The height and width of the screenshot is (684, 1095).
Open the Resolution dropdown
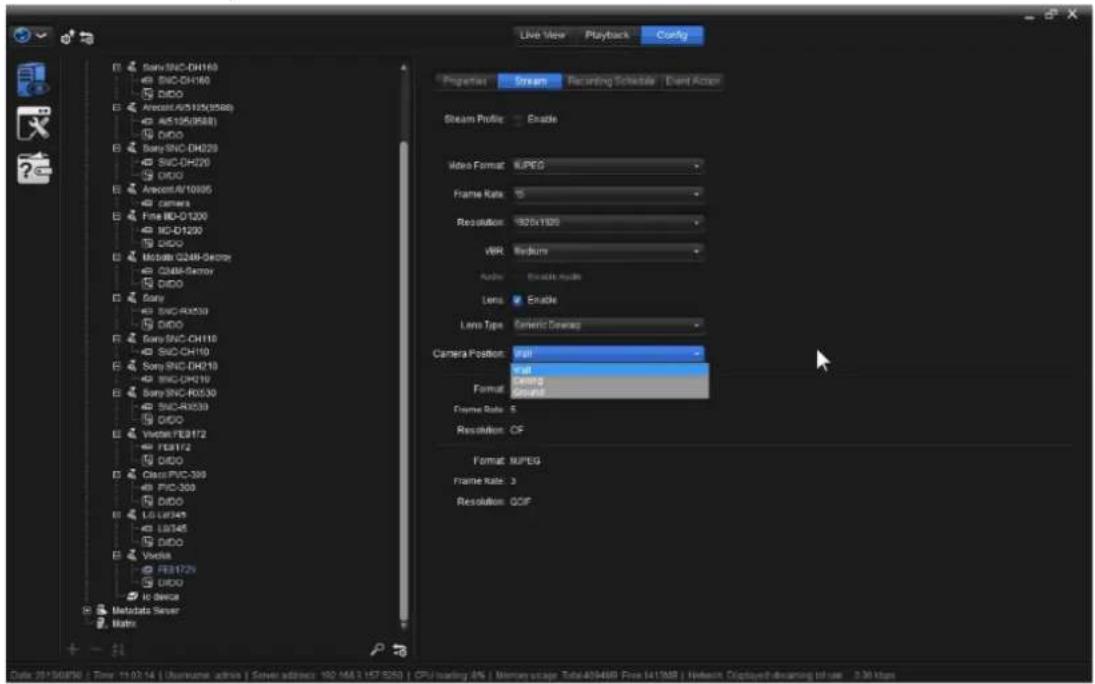[x=608, y=222]
